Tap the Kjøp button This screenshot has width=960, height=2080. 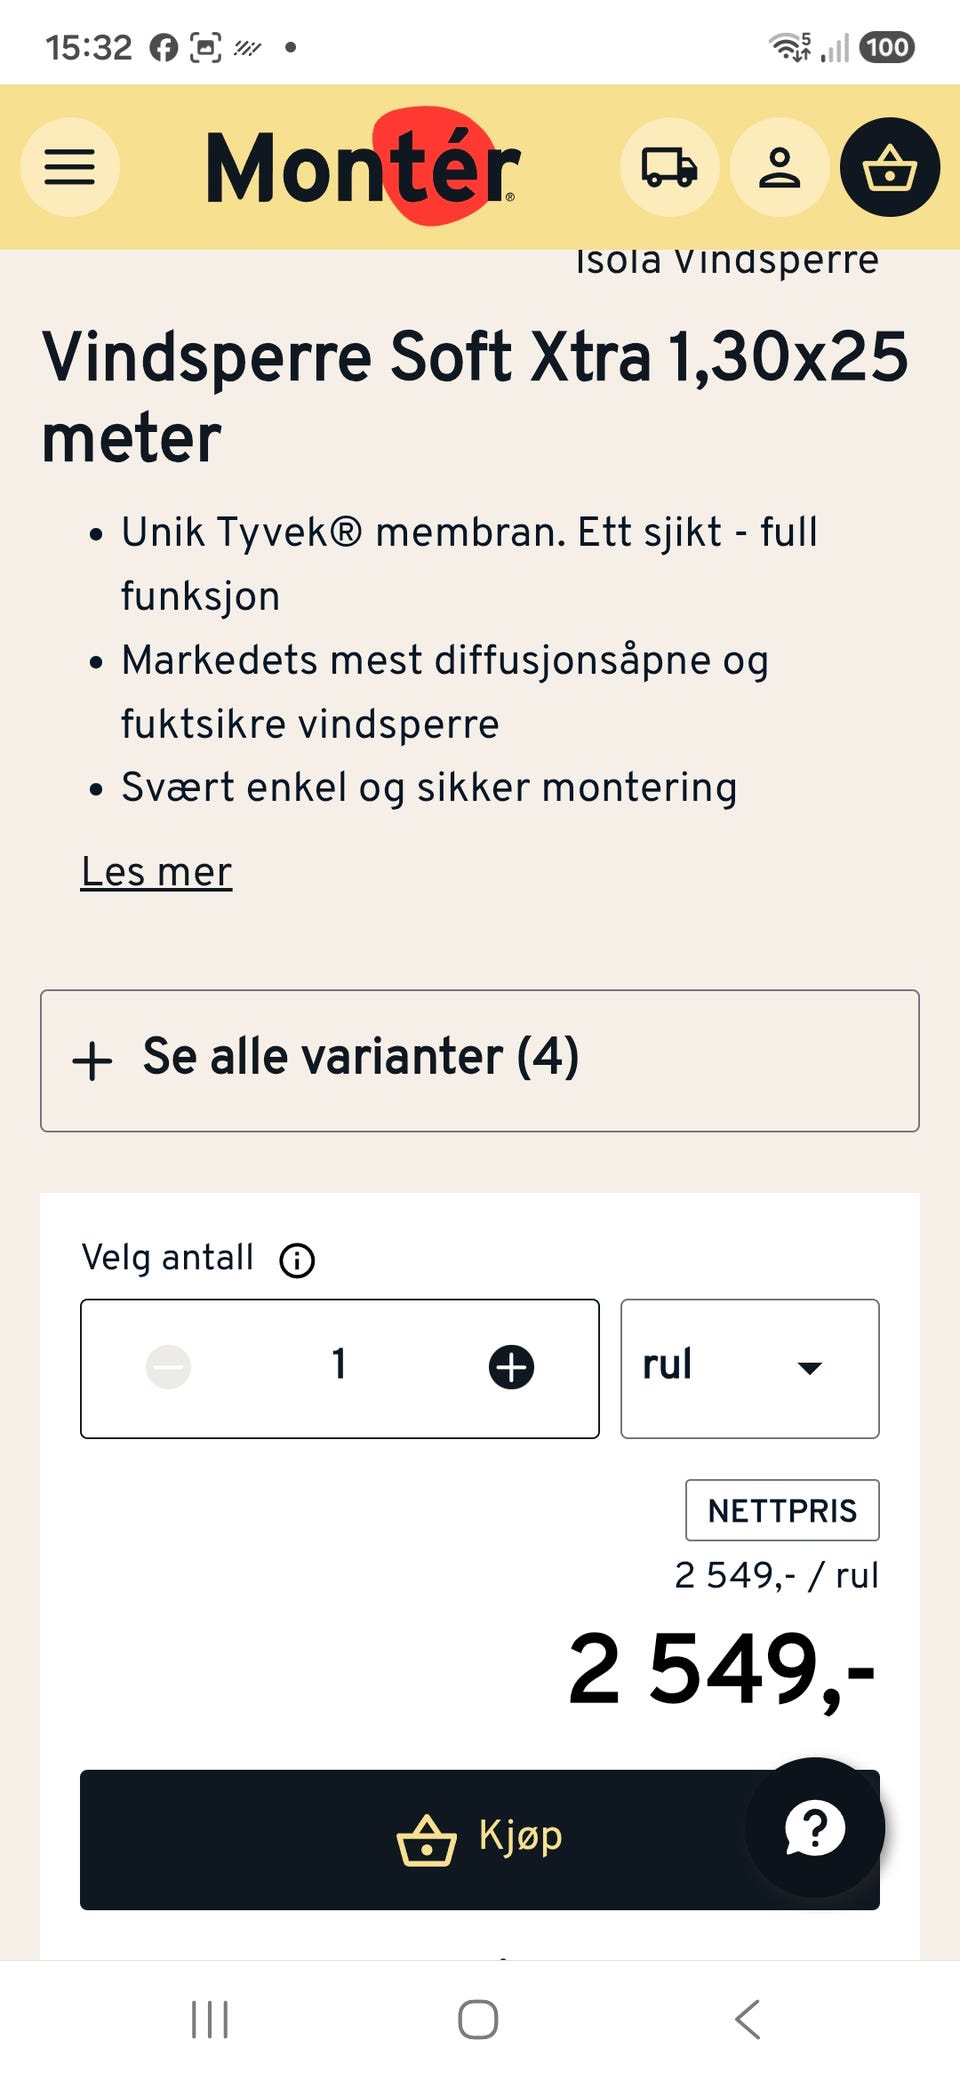(480, 1840)
